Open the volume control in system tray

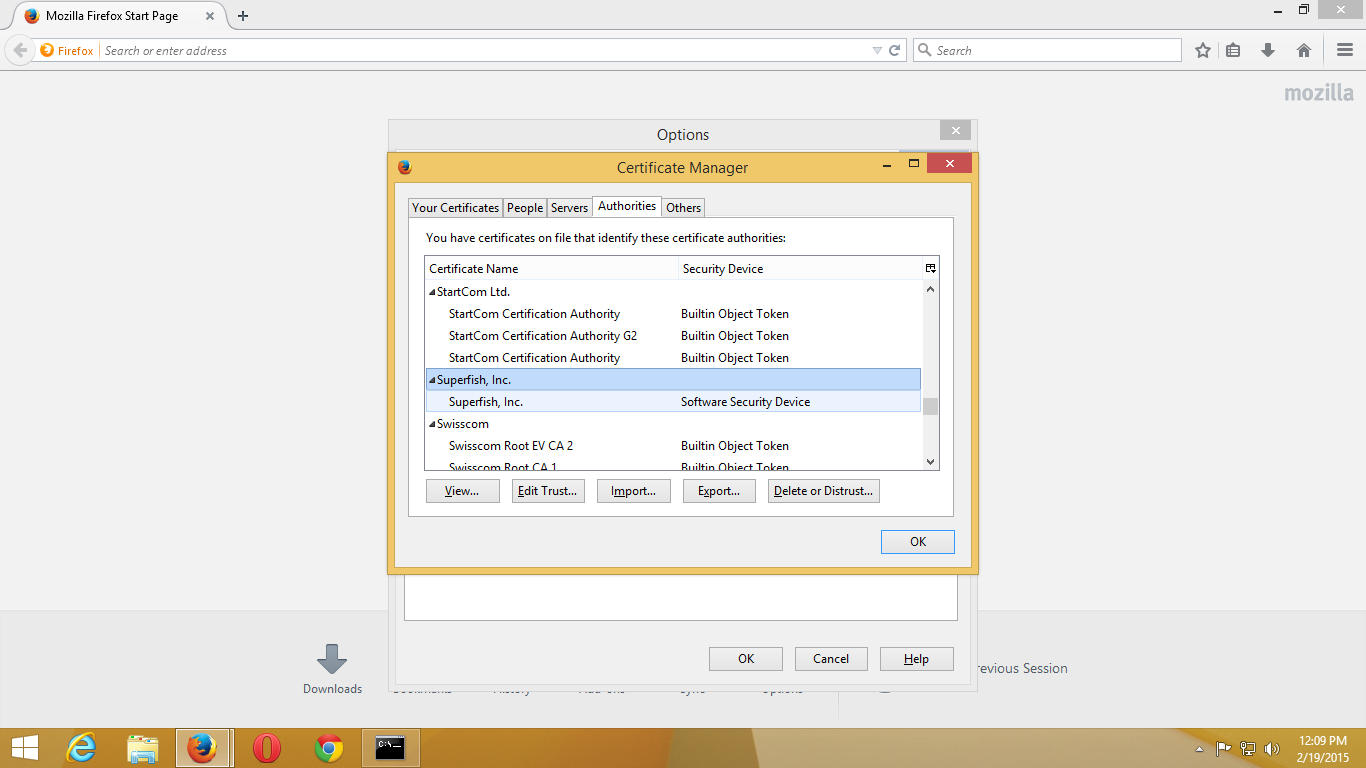tap(1272, 748)
